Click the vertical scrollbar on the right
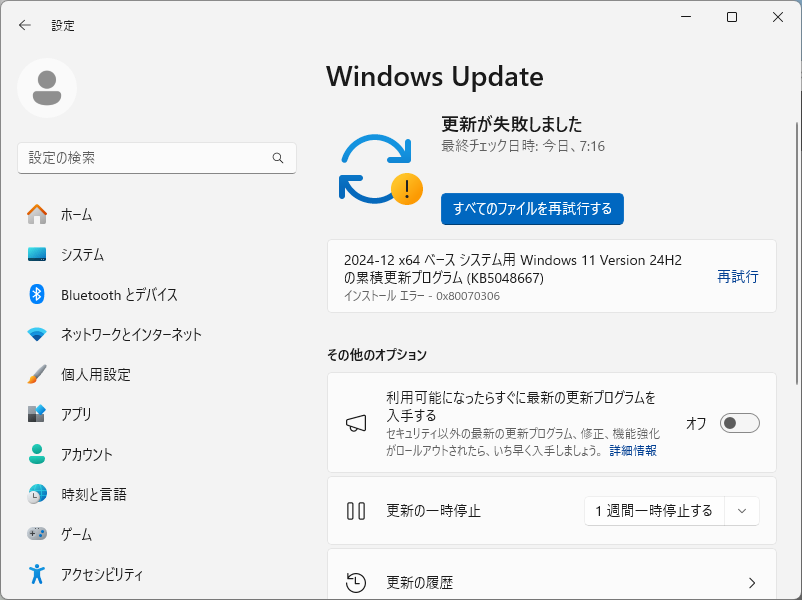The width and height of the screenshot is (802, 600). pos(797,253)
